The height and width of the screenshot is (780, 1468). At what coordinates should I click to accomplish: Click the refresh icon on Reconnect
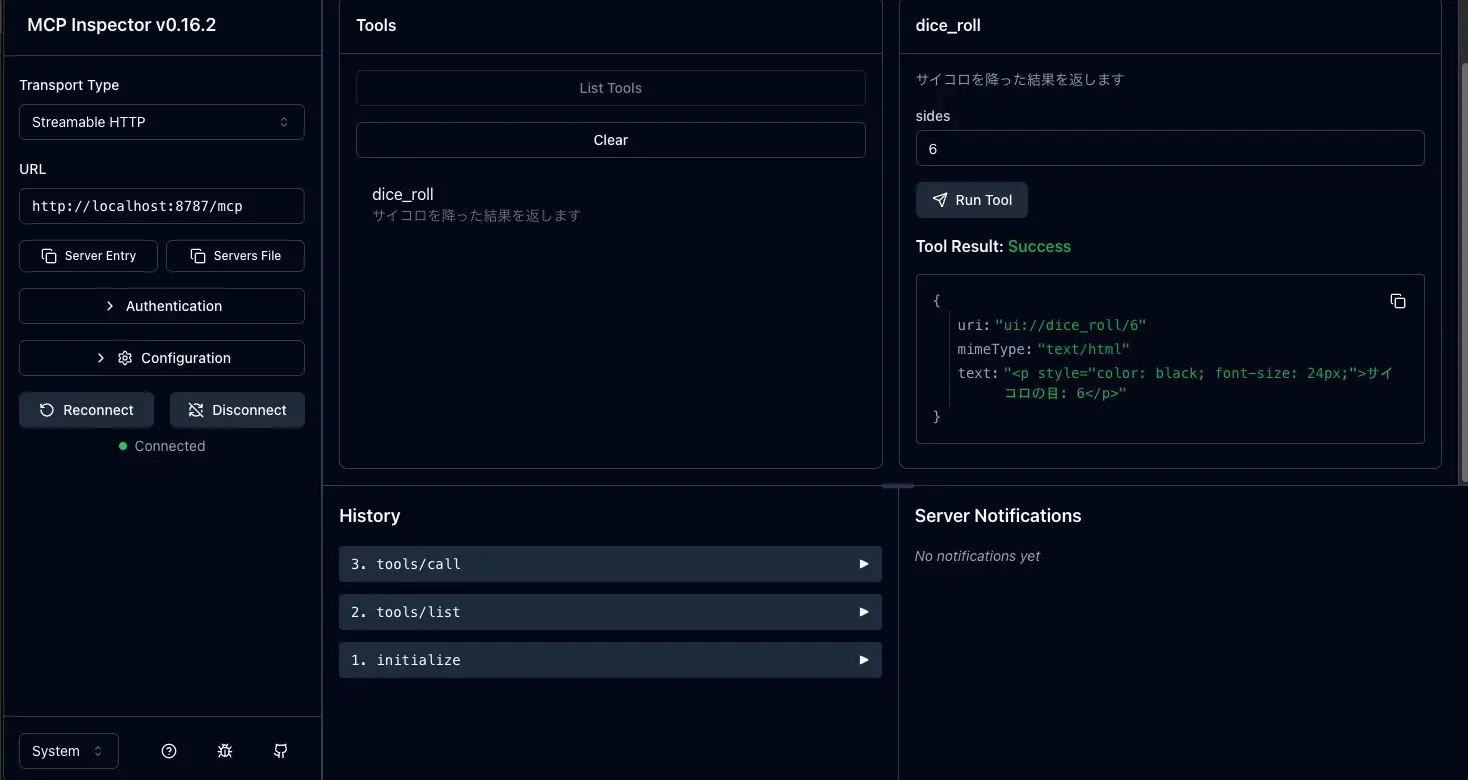47,410
